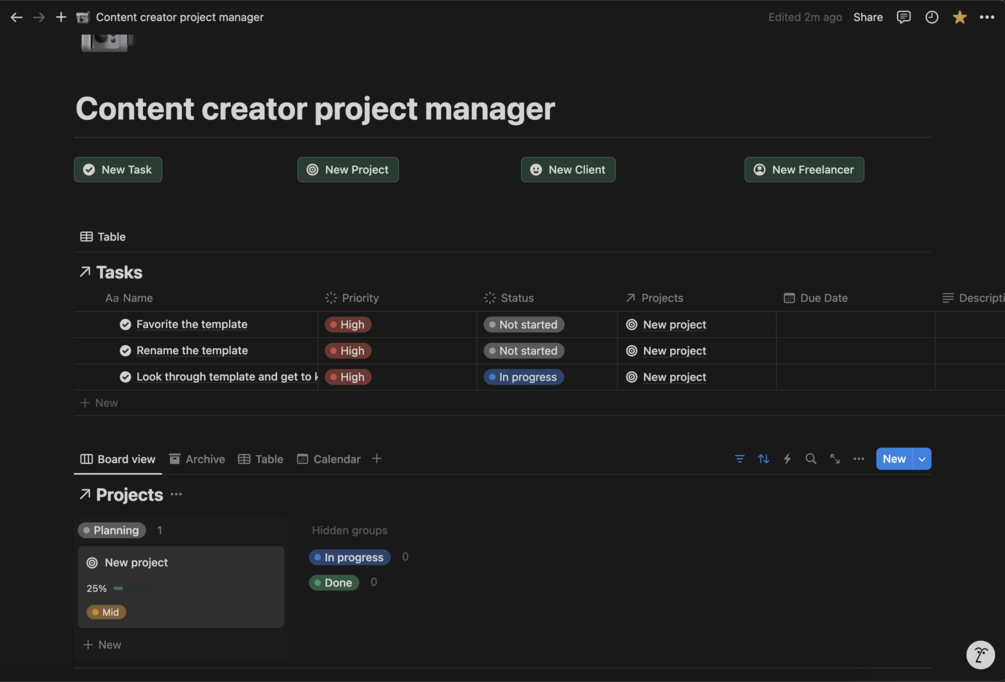This screenshot has height=682, width=1005.
Task: Mark 'Favorite the template' task complete
Action: [x=124, y=324]
